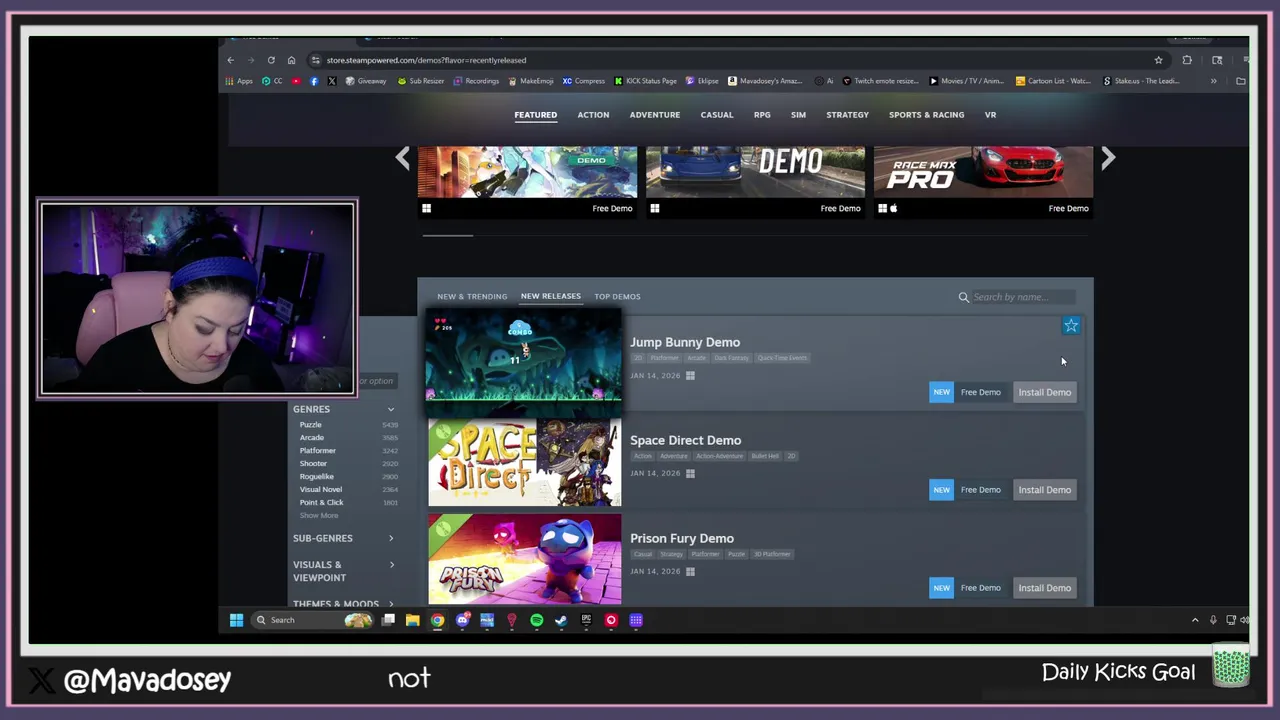Screen dimensions: 1280x720
Task: Open Steam client from taskbar
Action: pos(561,620)
